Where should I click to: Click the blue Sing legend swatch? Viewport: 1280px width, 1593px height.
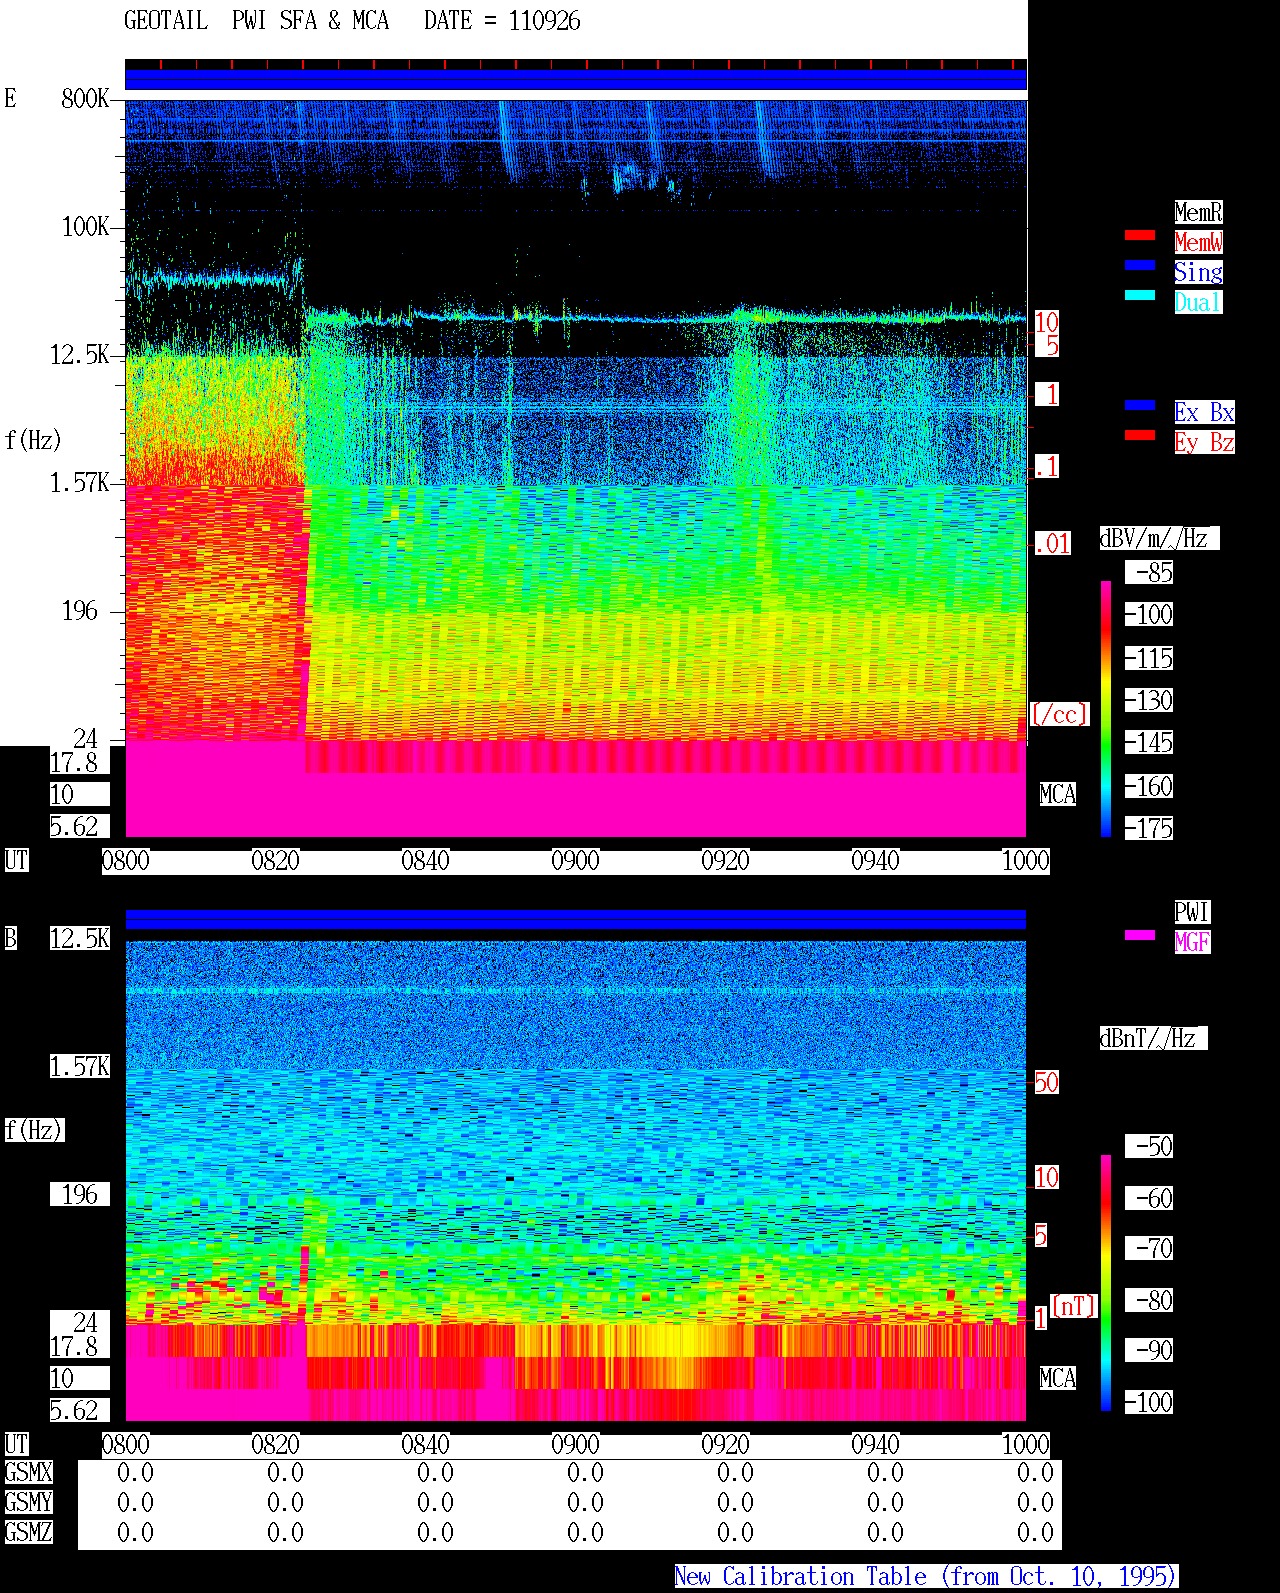1140,265
